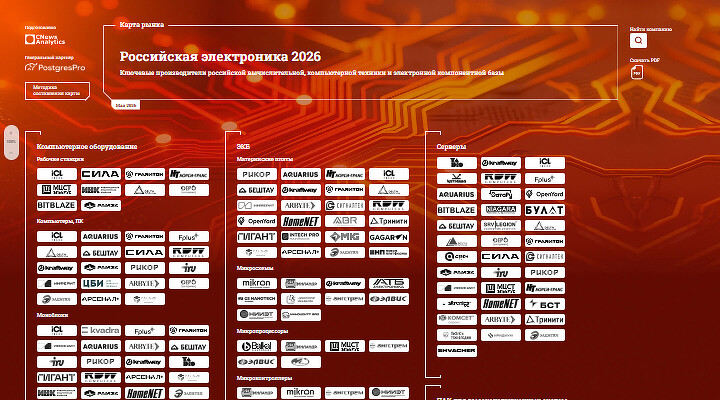Open 'Методика составления карты' button
Viewport: 720px width, 400px height.
pos(57,90)
